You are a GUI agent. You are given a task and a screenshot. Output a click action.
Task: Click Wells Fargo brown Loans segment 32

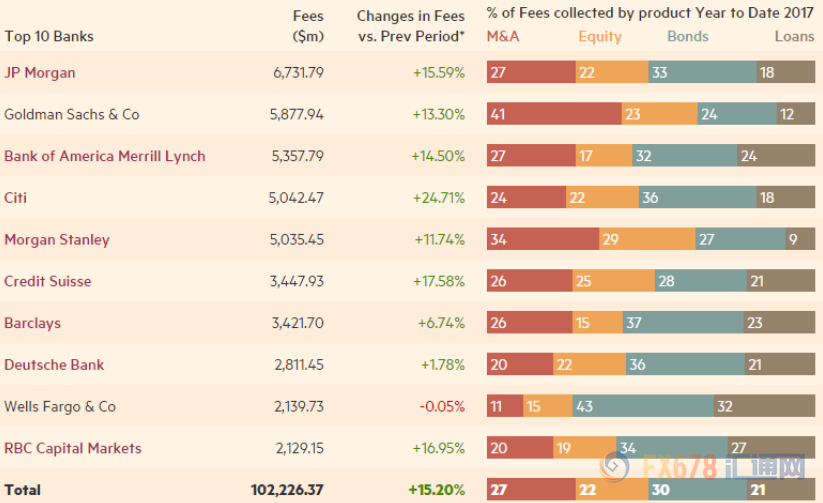point(764,406)
